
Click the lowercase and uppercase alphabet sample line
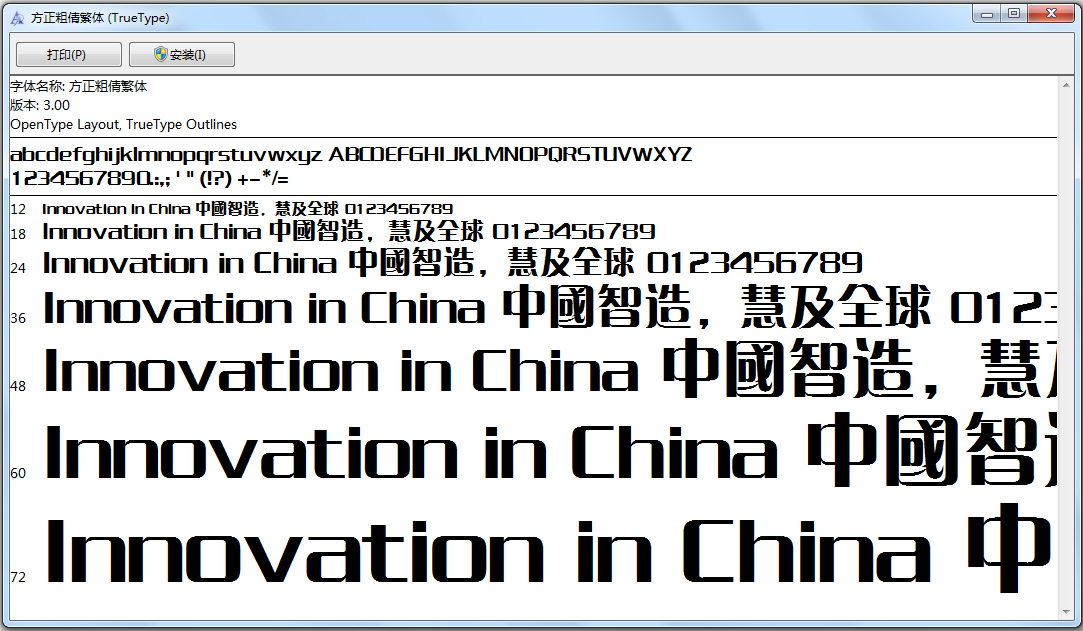click(x=351, y=154)
